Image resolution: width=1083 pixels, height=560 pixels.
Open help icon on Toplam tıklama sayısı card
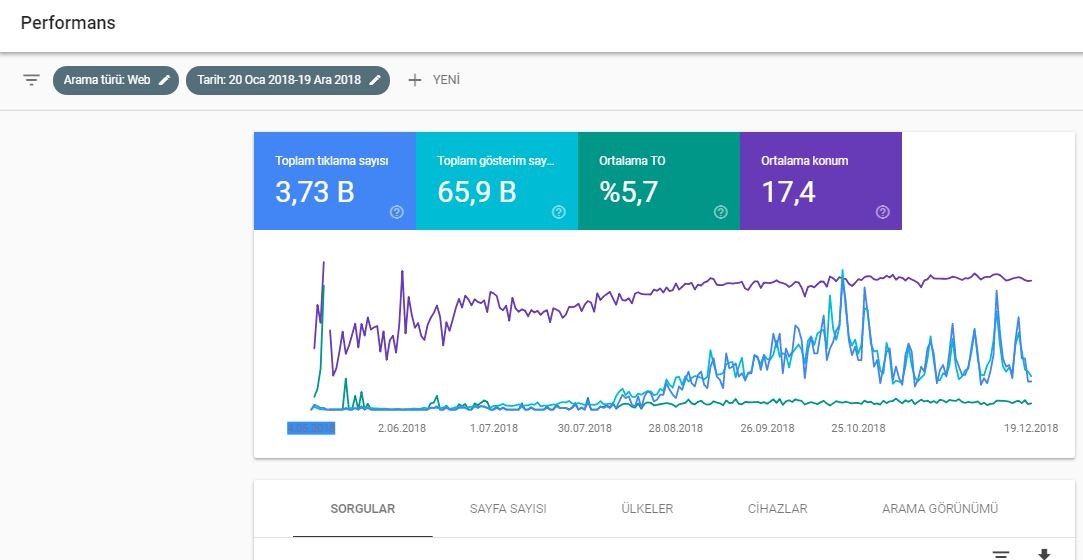tap(396, 212)
